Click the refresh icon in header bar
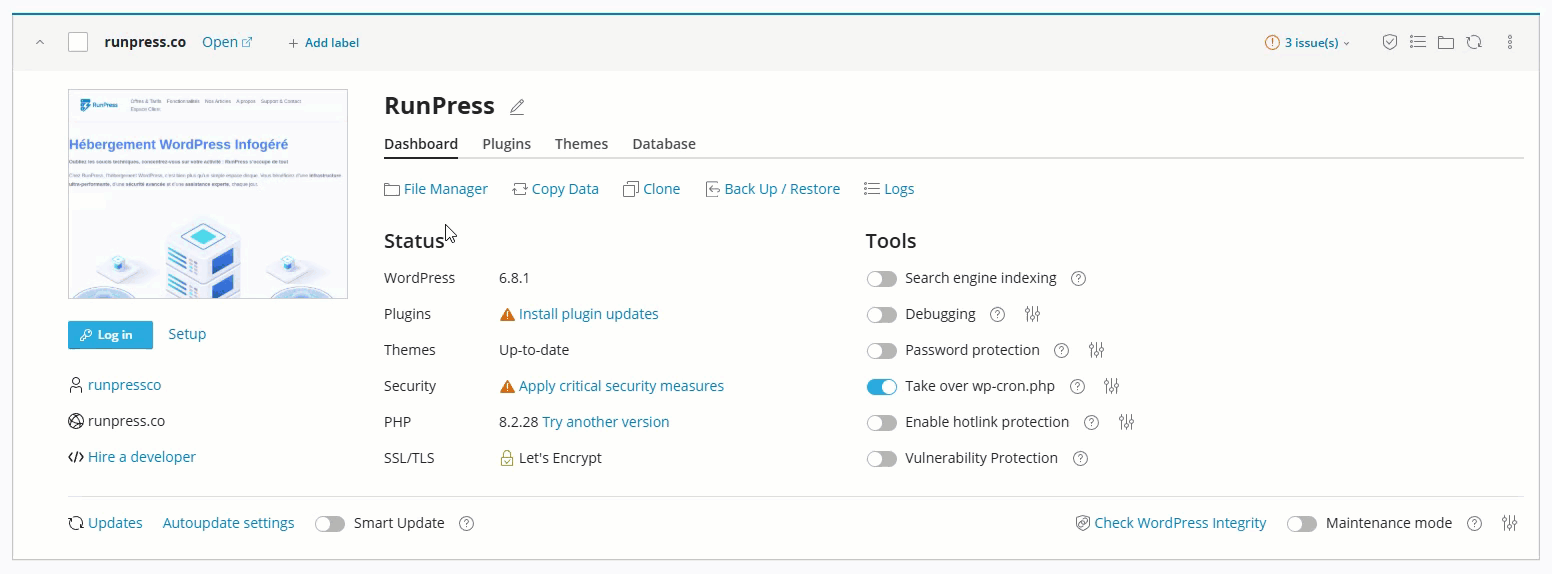 [1474, 42]
